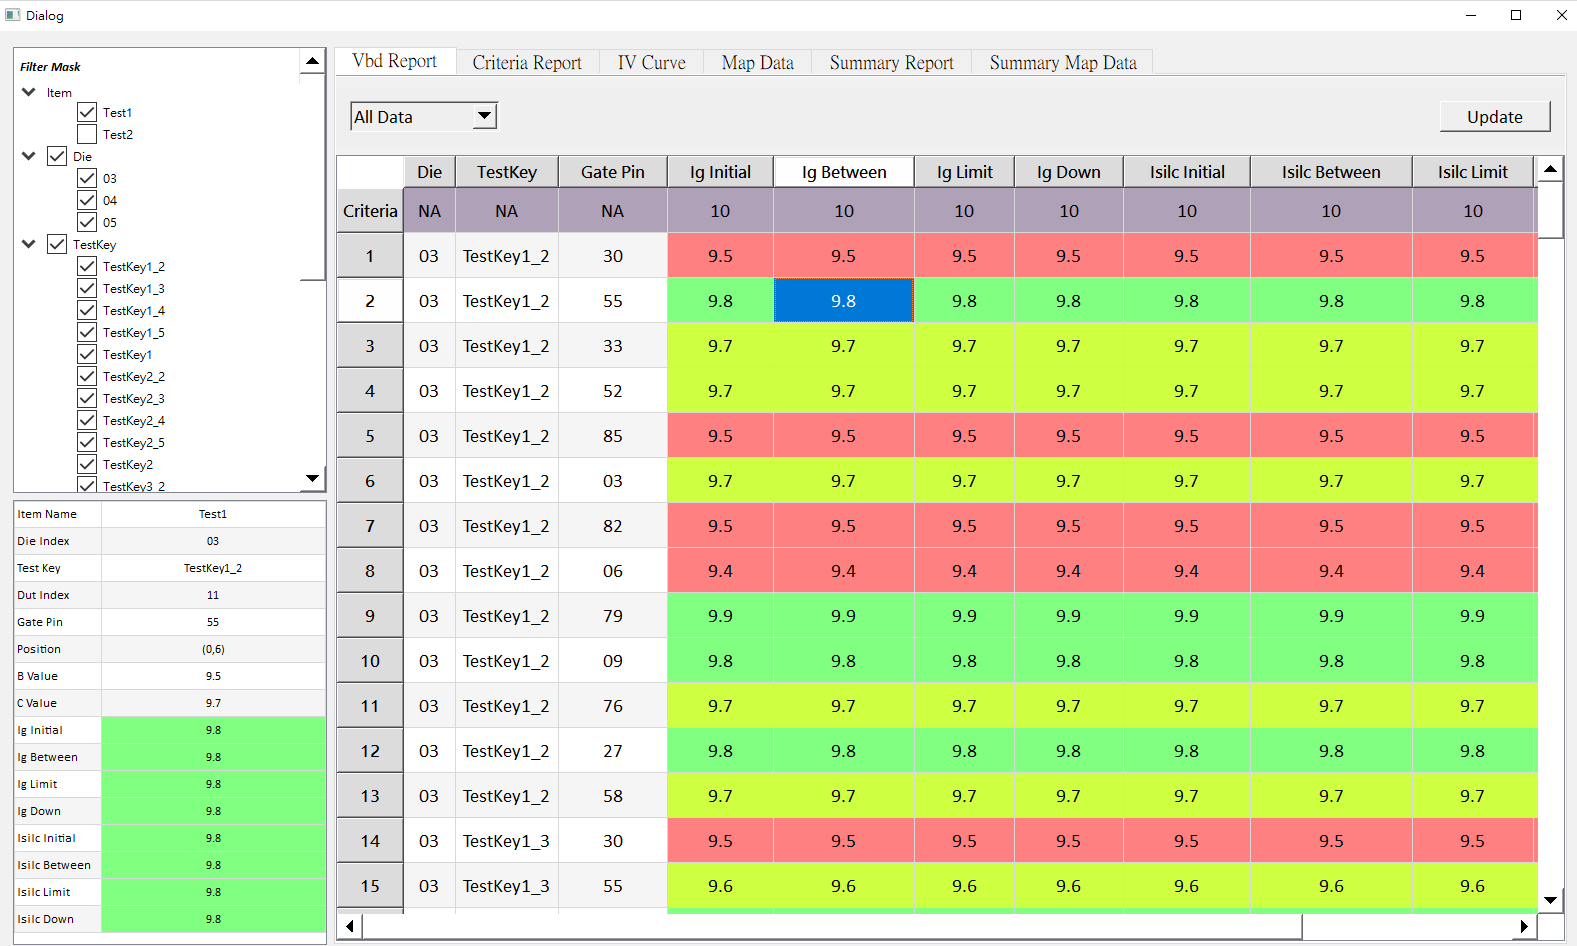Click table horizontal scroll-left arrow
1577x946 pixels.
pos(350,926)
